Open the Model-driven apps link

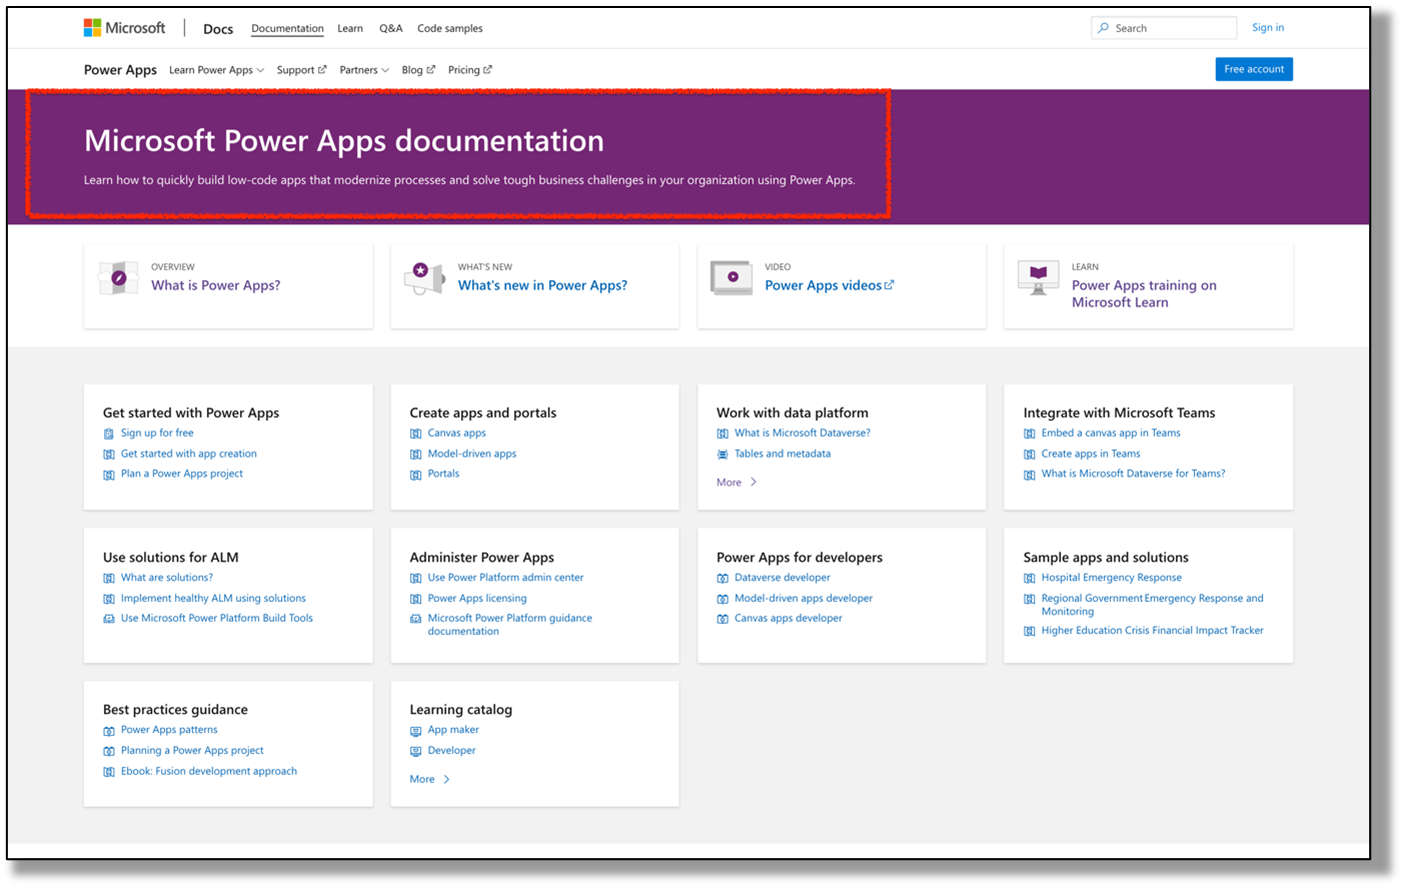472,454
